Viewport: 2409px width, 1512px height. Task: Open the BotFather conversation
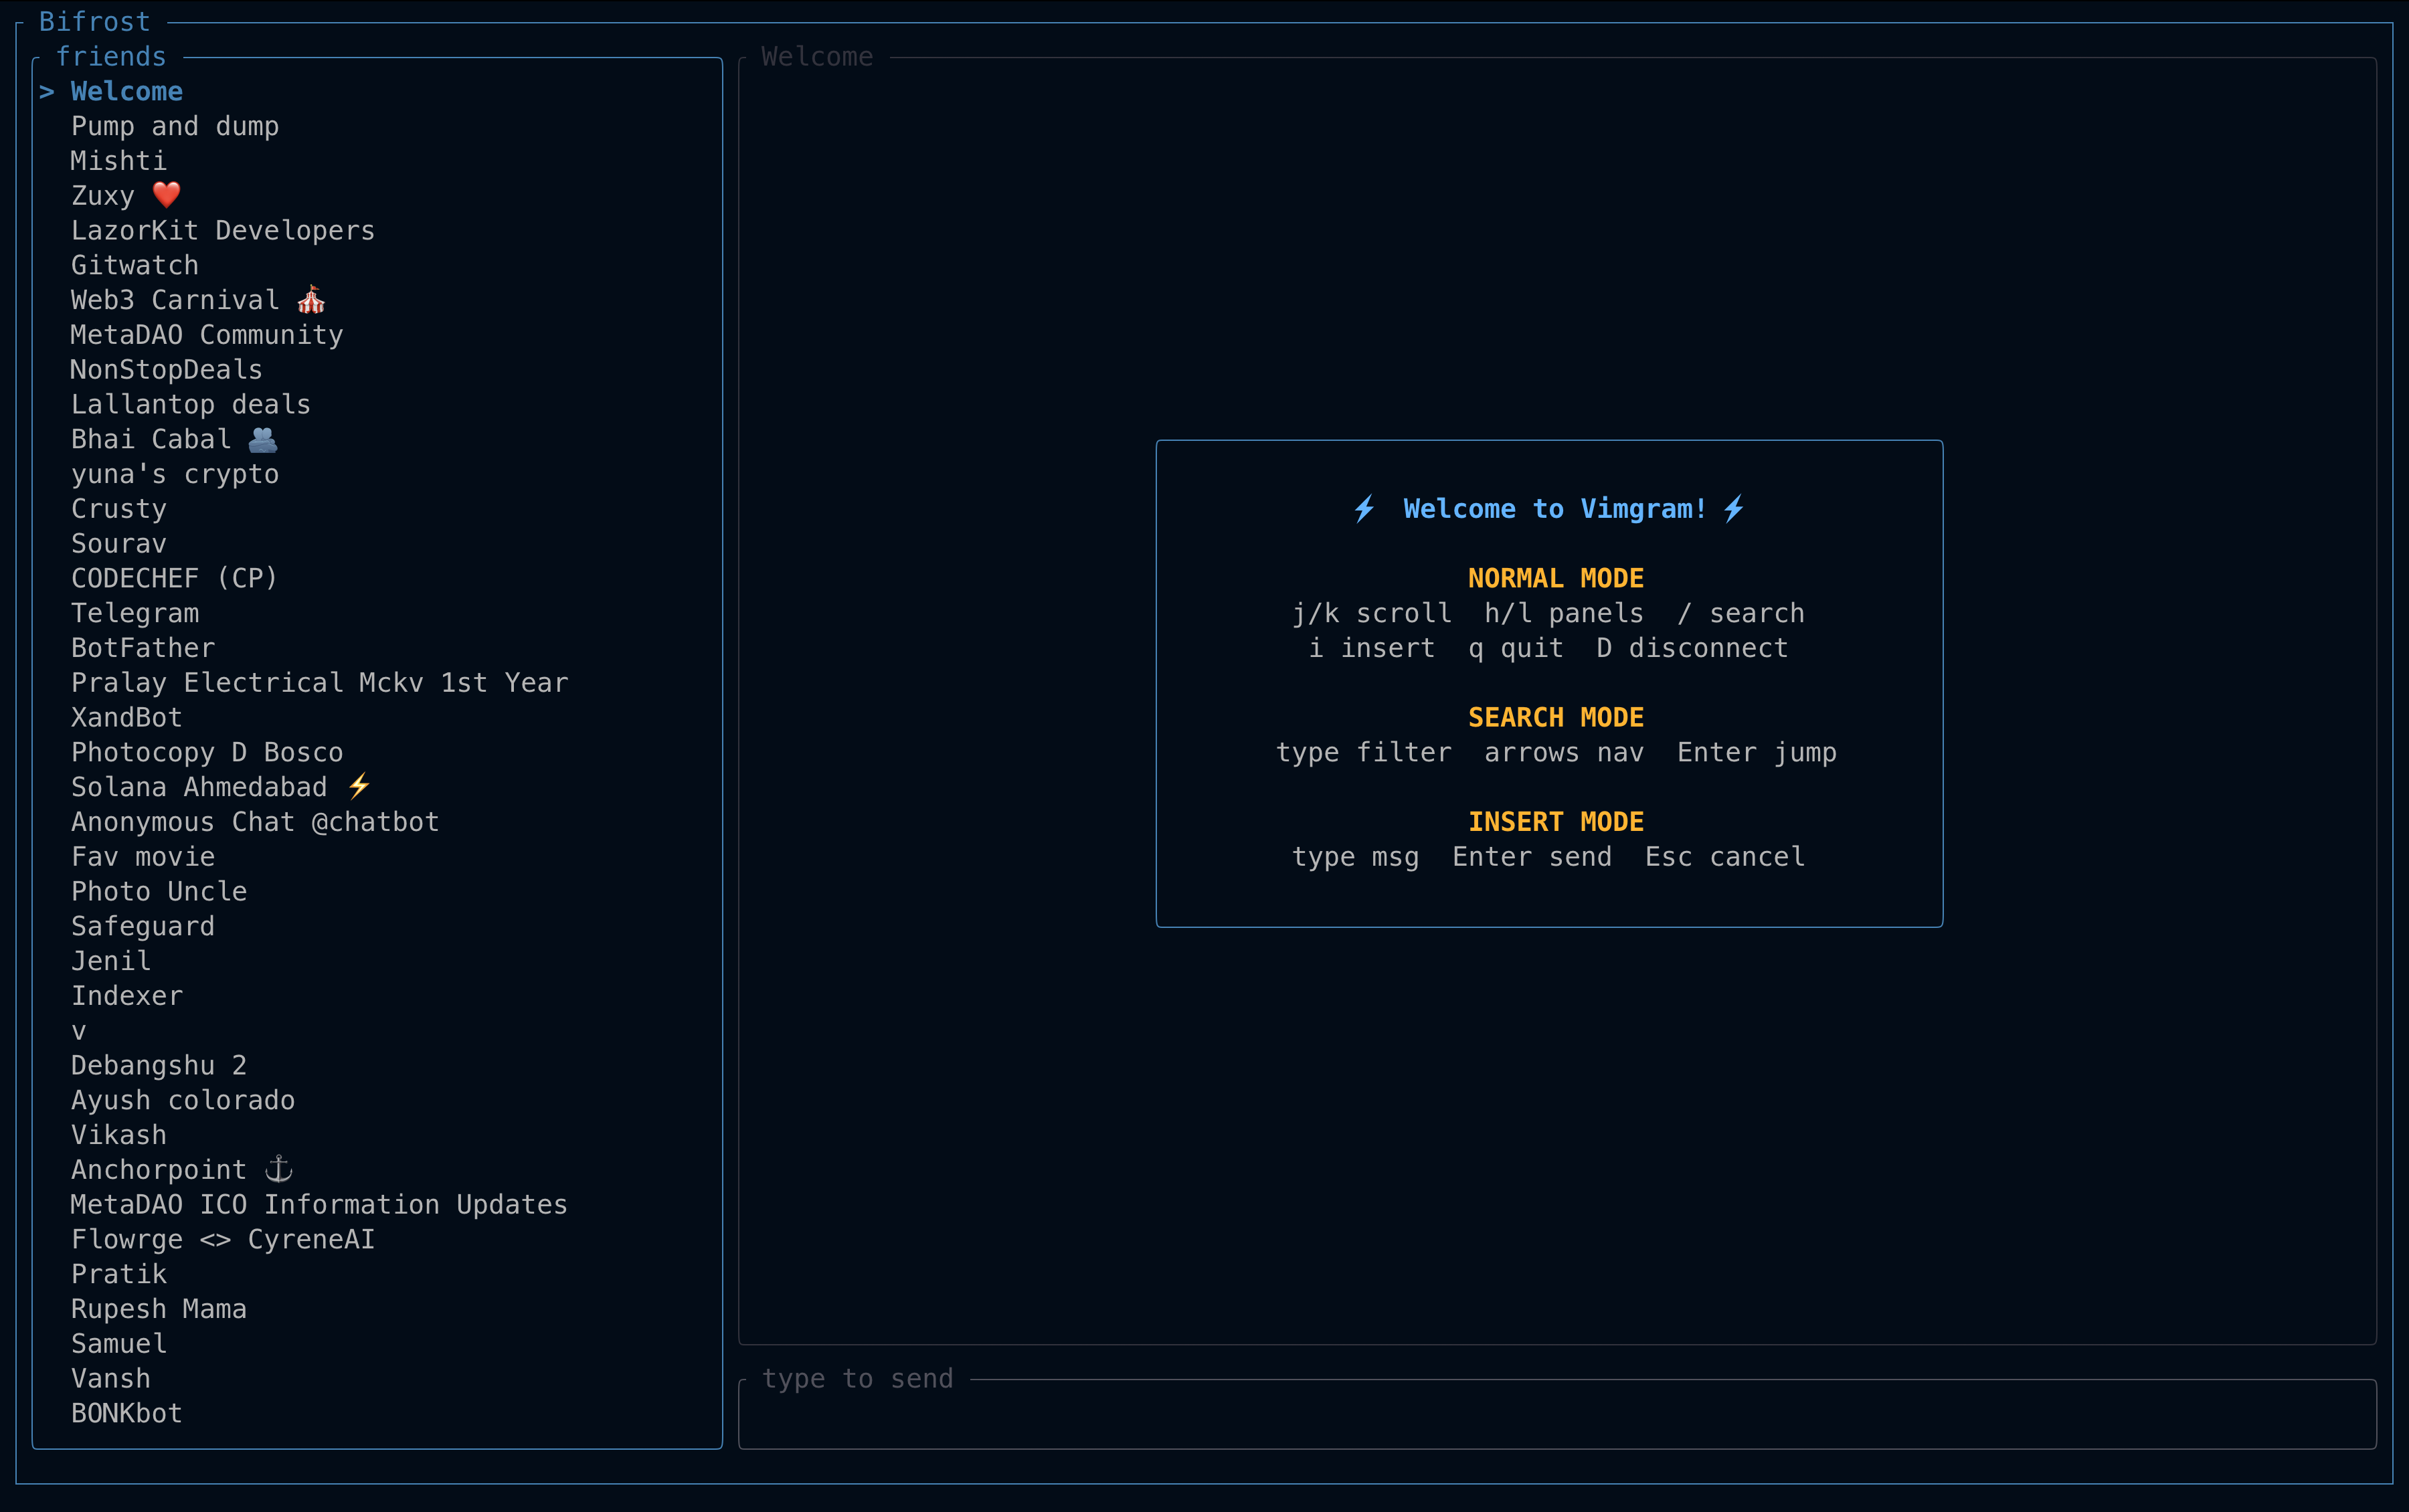tap(143, 647)
